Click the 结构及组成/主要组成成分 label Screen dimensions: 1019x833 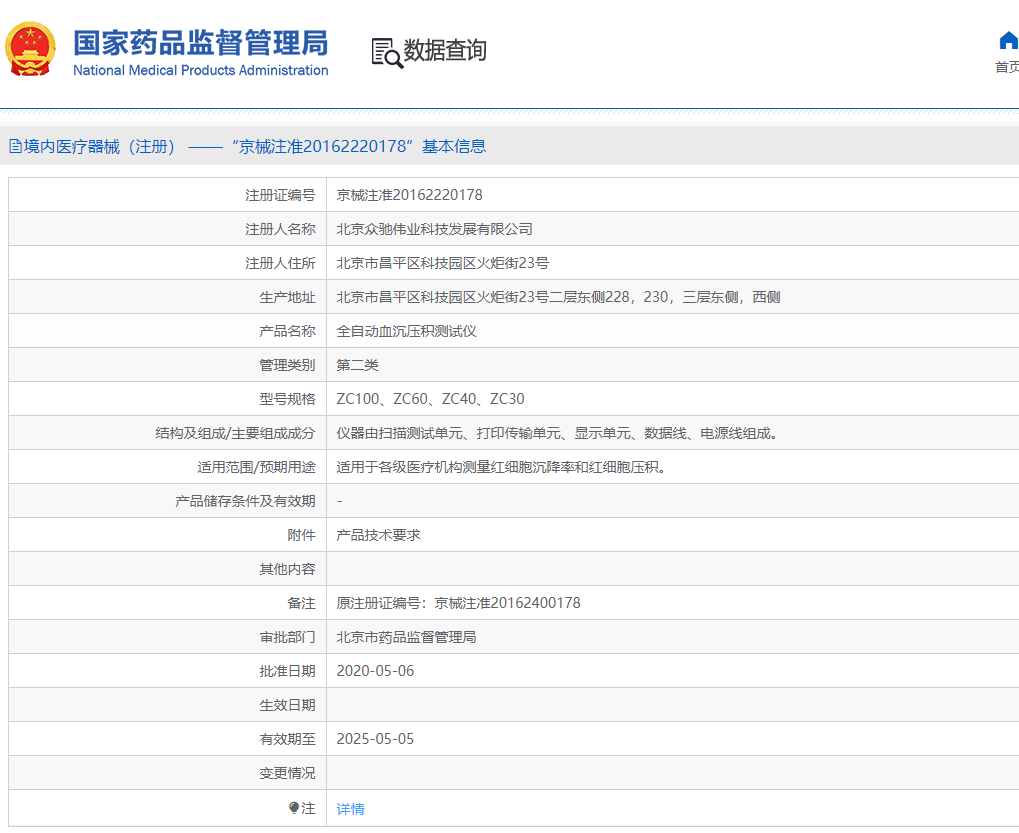[235, 433]
